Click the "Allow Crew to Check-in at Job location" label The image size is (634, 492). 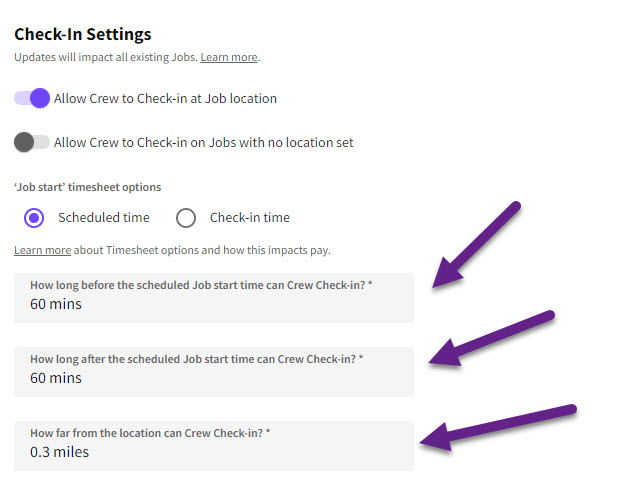click(165, 99)
